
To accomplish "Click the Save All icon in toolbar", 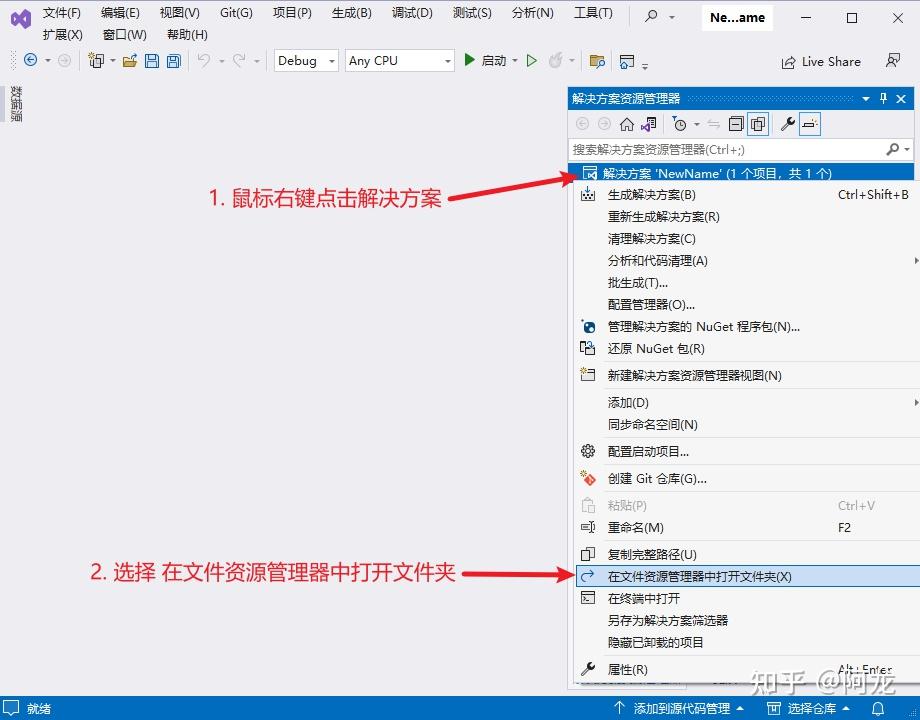I will coord(171,61).
